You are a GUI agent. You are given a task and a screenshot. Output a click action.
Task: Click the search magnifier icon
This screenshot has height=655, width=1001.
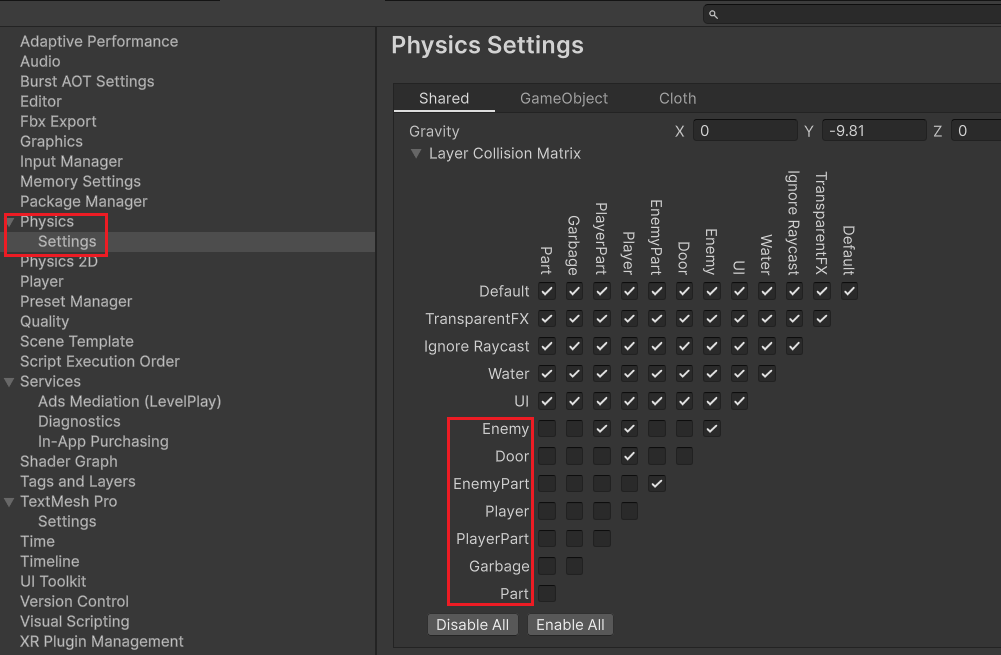click(713, 14)
